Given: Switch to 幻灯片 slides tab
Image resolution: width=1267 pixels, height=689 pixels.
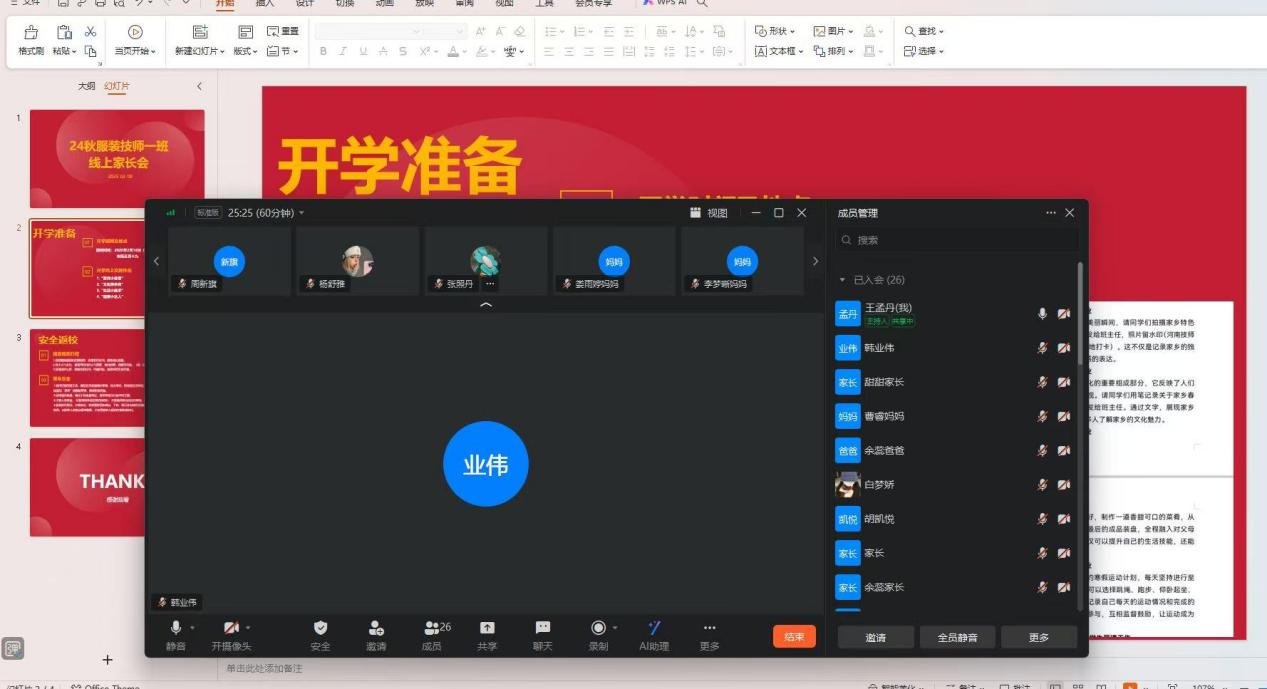Looking at the screenshot, I should pos(117,86).
